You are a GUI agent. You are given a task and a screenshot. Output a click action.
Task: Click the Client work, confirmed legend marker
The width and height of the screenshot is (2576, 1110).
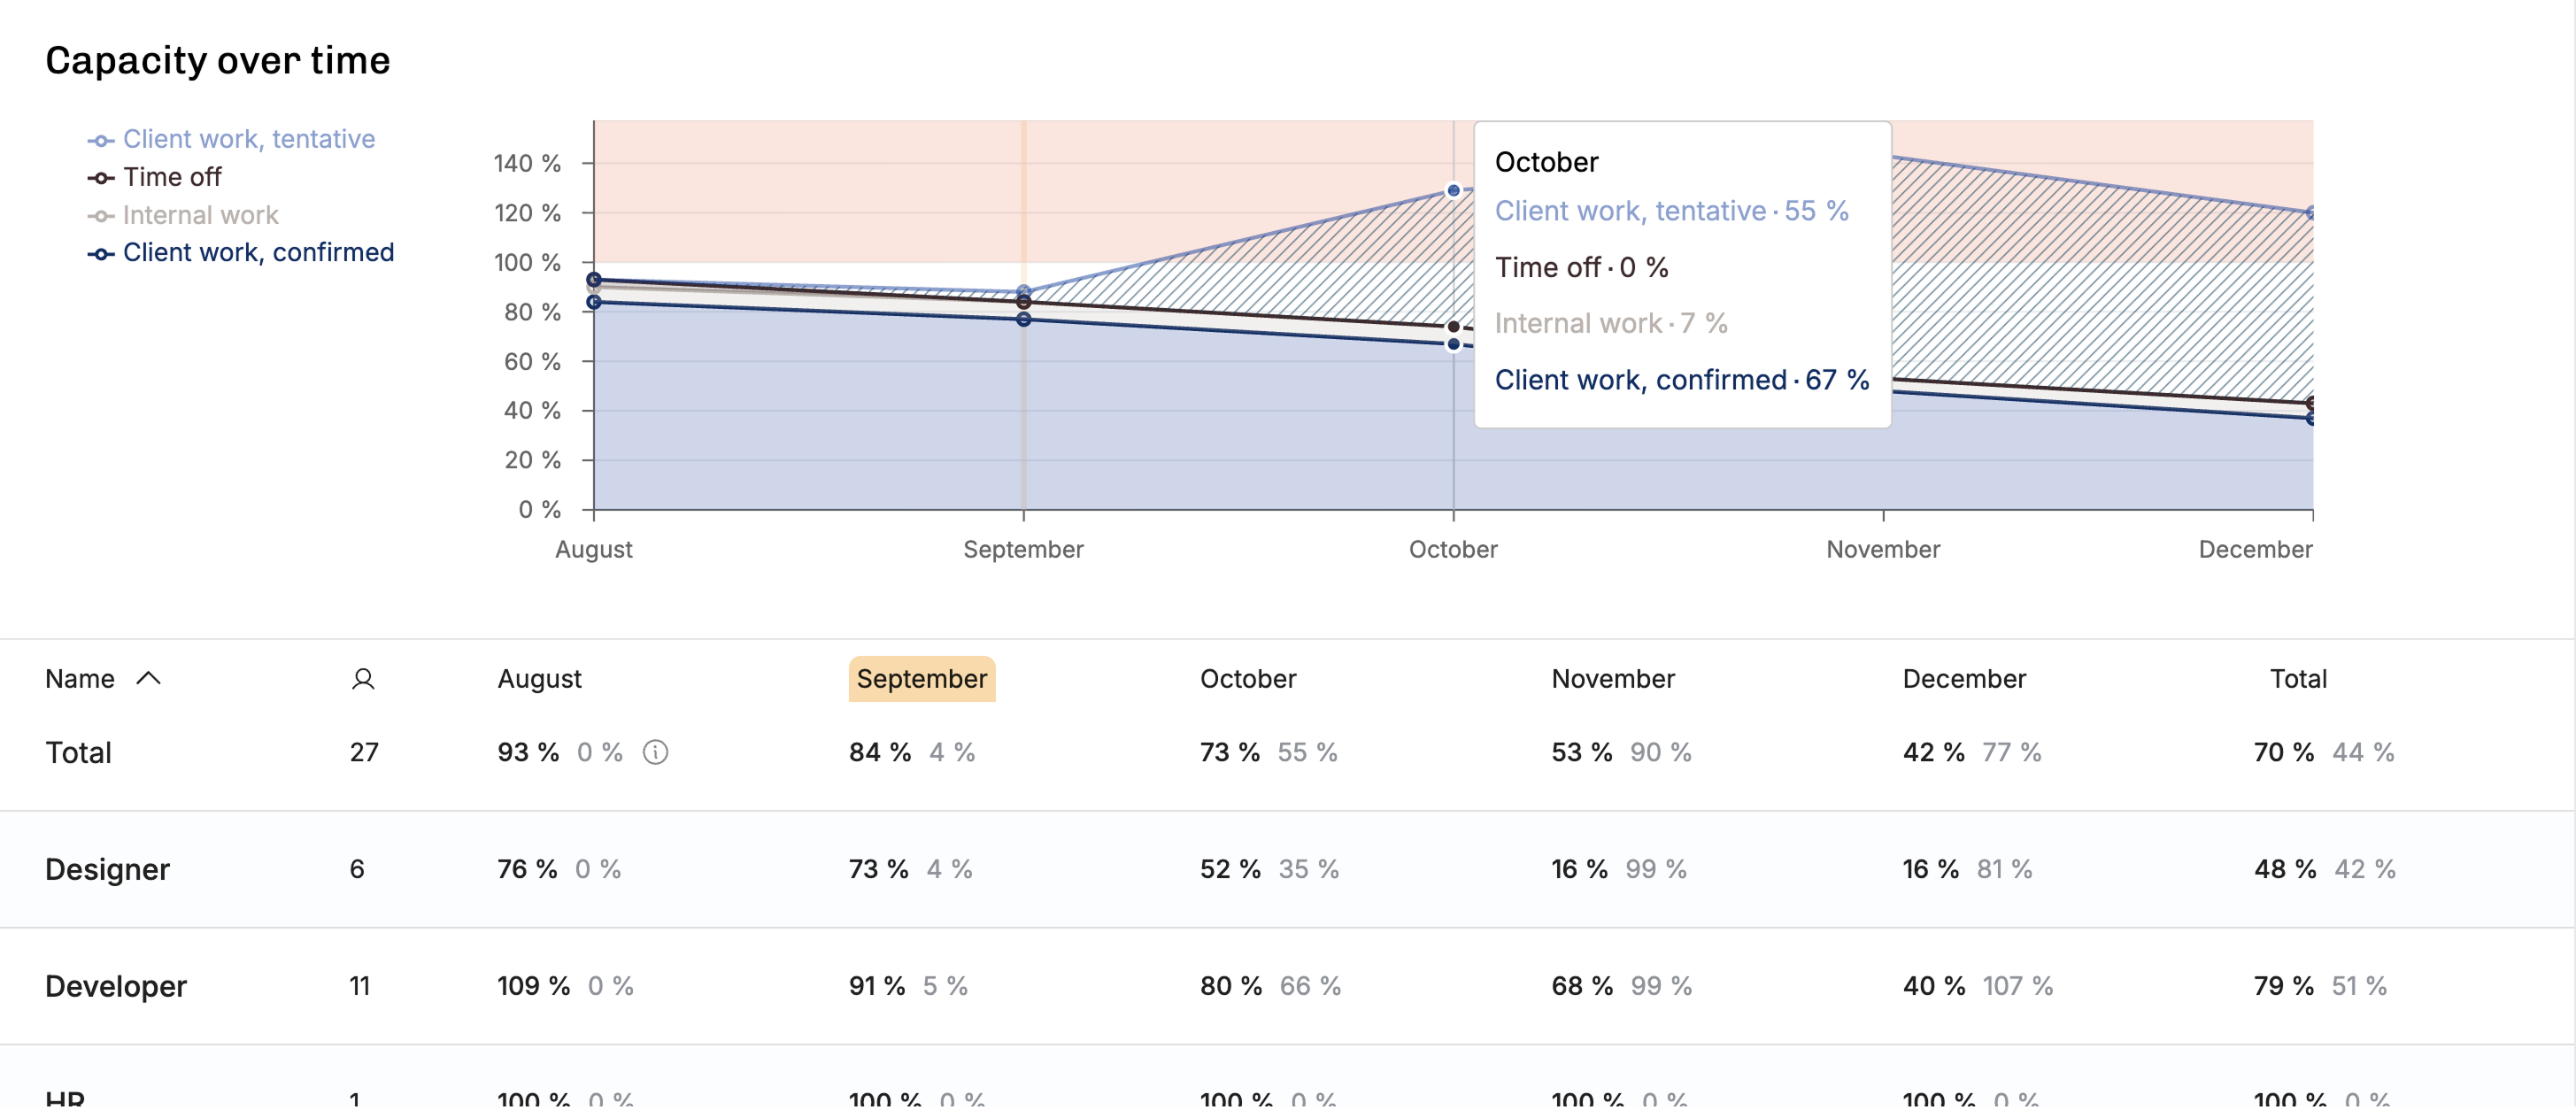(101, 254)
